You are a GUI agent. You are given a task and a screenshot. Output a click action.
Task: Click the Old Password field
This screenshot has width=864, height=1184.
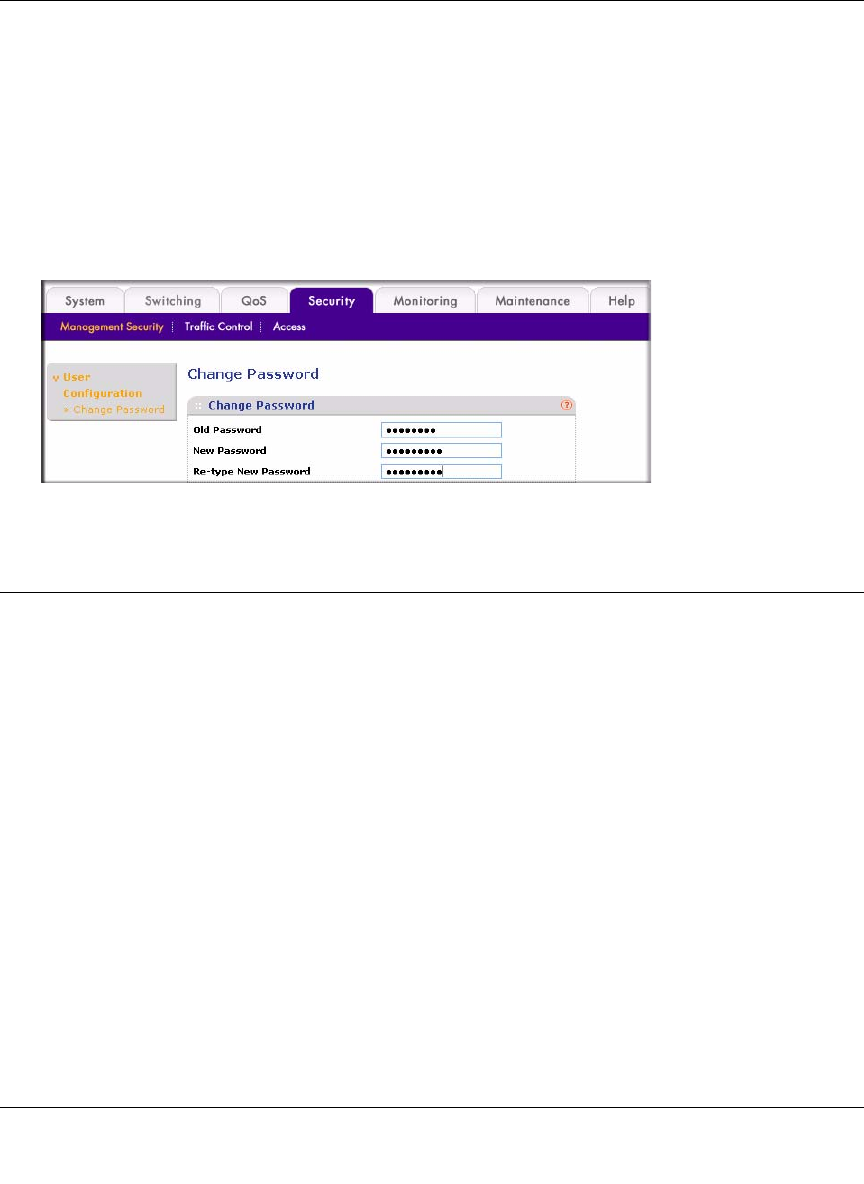click(x=441, y=430)
